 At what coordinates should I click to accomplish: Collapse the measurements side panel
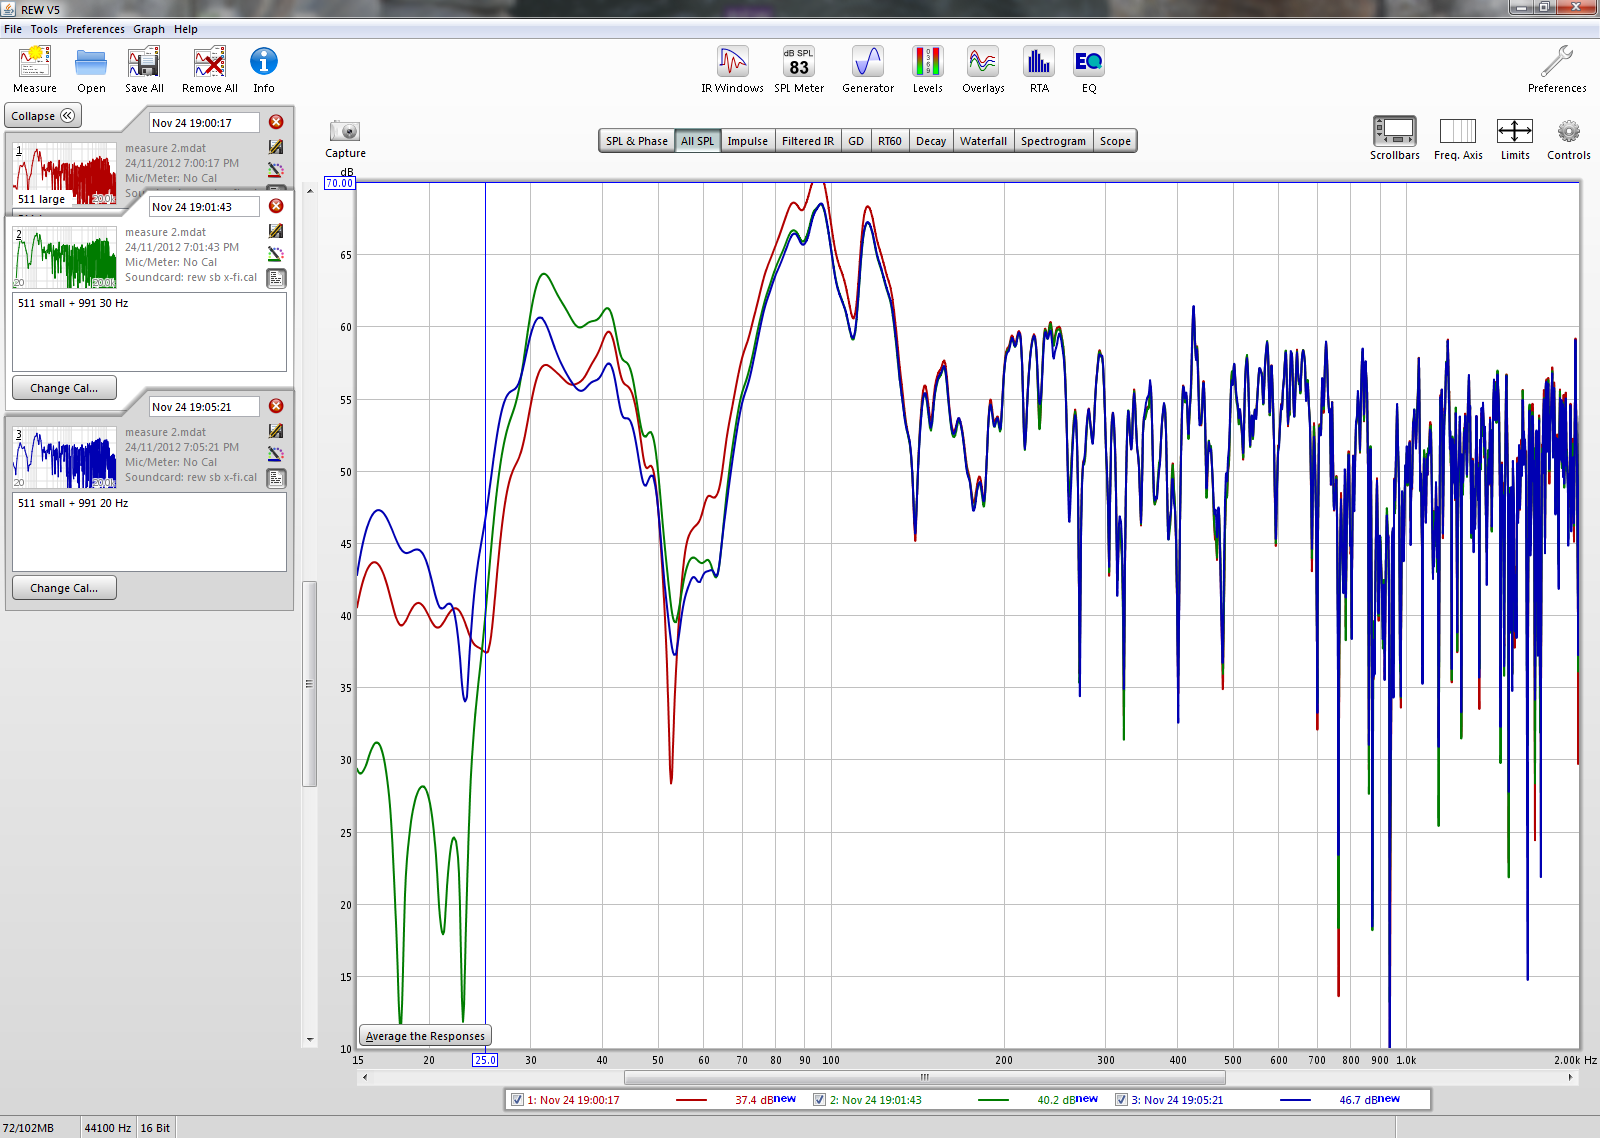[43, 116]
